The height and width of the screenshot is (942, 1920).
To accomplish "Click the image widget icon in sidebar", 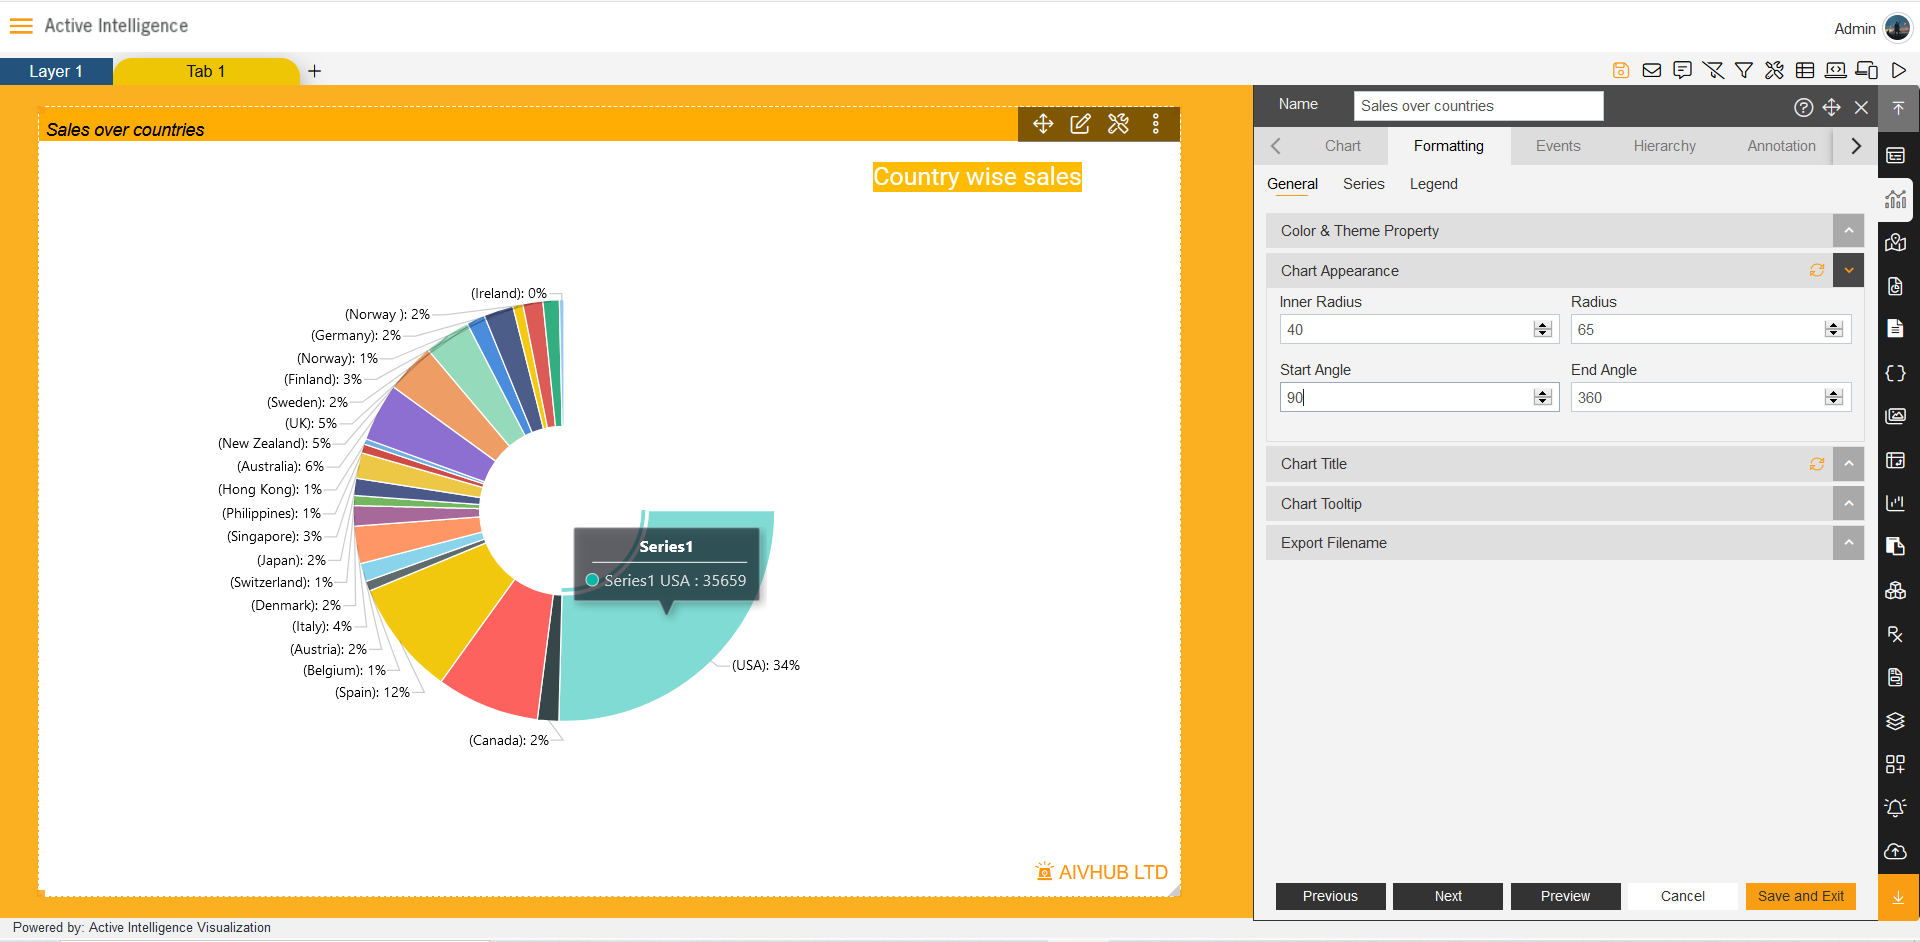I will click(x=1895, y=416).
